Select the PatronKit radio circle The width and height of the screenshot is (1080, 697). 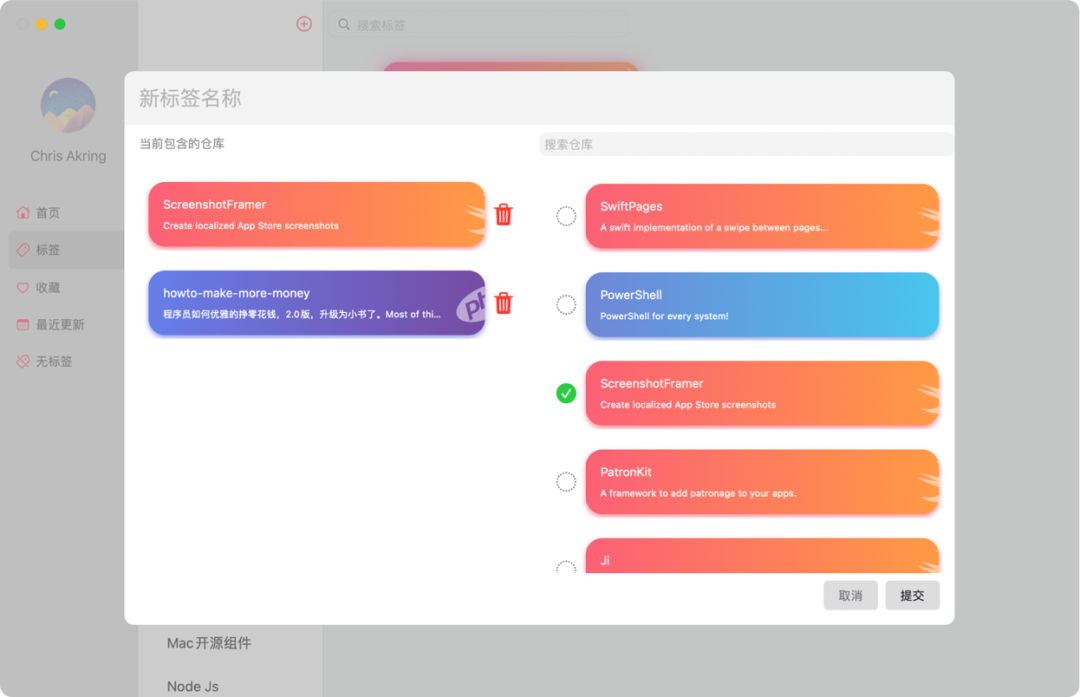[x=566, y=481]
